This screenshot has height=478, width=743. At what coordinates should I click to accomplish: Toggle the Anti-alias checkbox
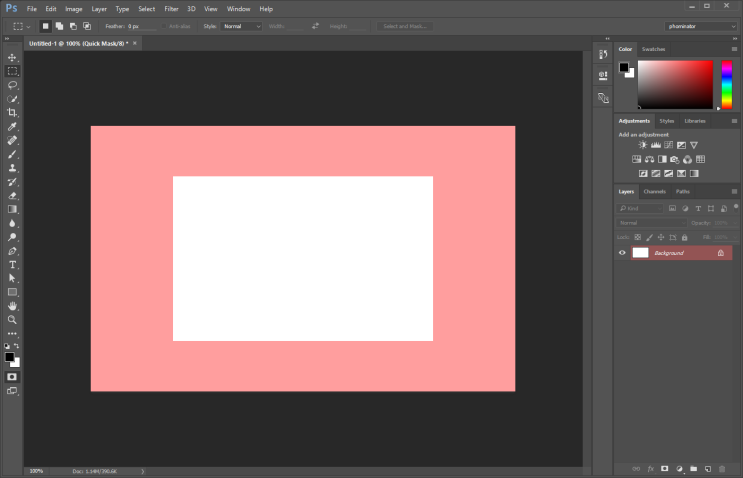[164, 27]
